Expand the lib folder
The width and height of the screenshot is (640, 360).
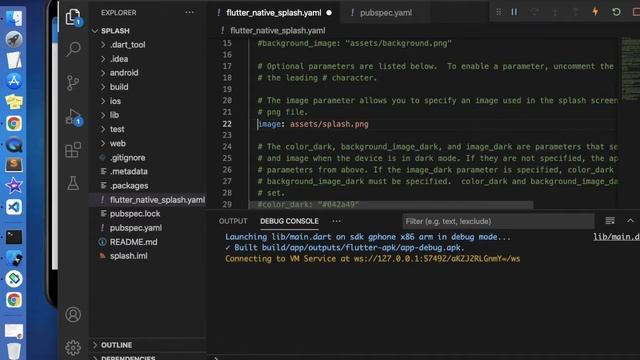[114, 115]
